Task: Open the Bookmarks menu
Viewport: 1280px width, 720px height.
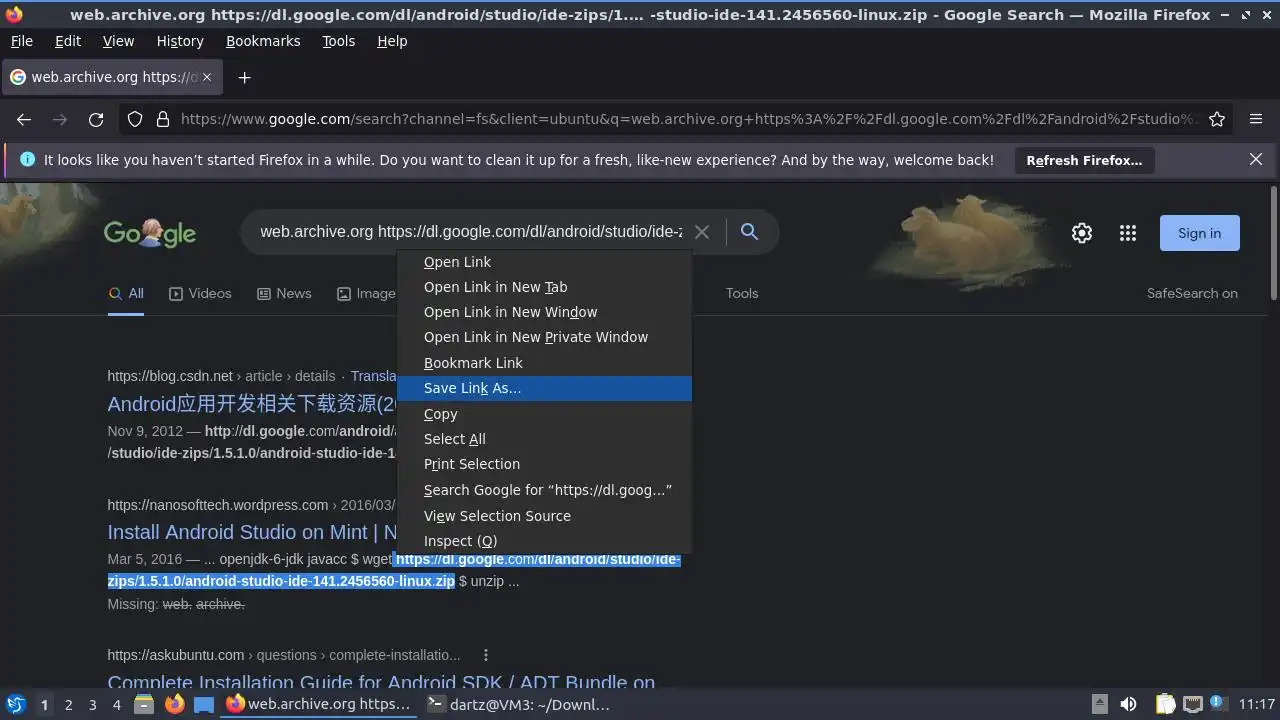Action: (263, 41)
